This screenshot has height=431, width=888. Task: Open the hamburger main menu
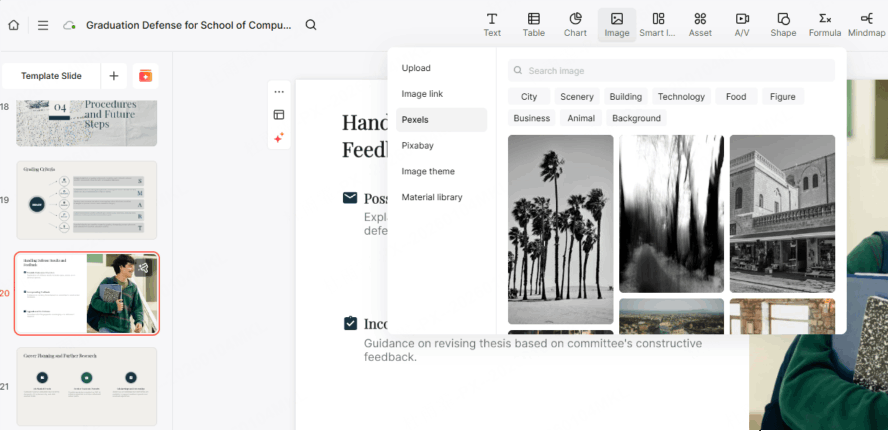pos(43,25)
